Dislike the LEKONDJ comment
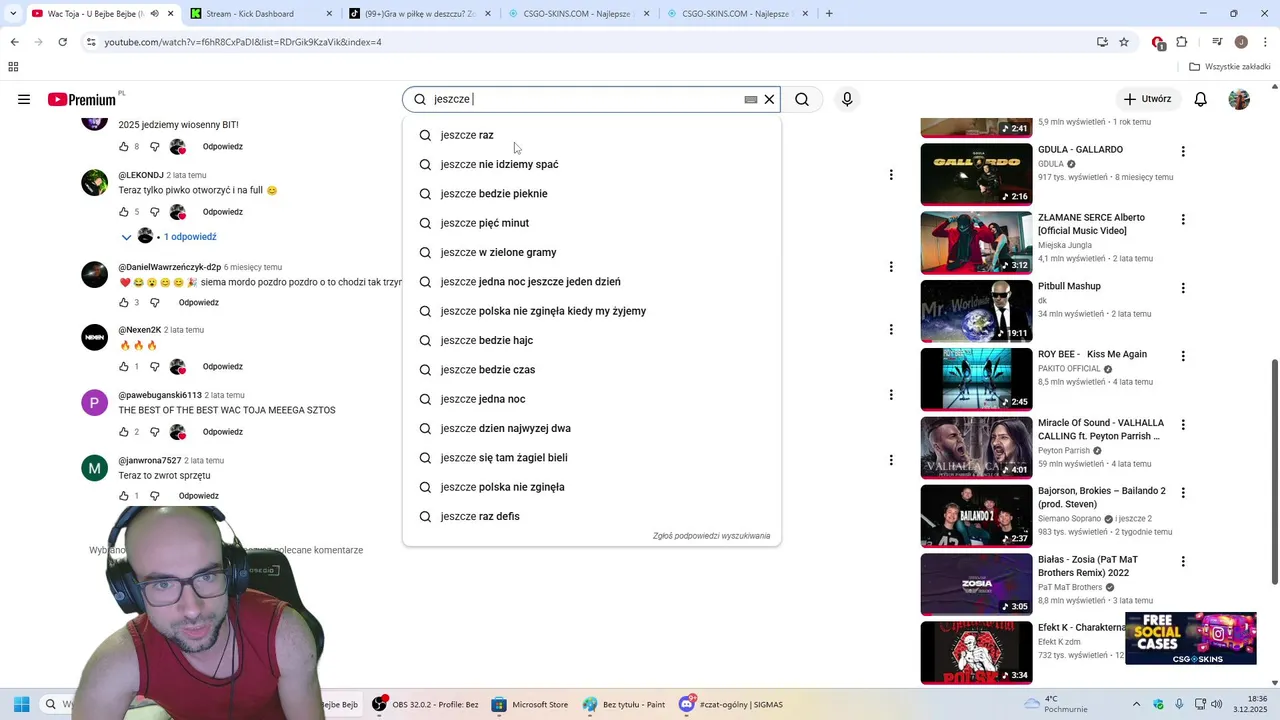Screen dimensions: 1280x720 click(155, 212)
